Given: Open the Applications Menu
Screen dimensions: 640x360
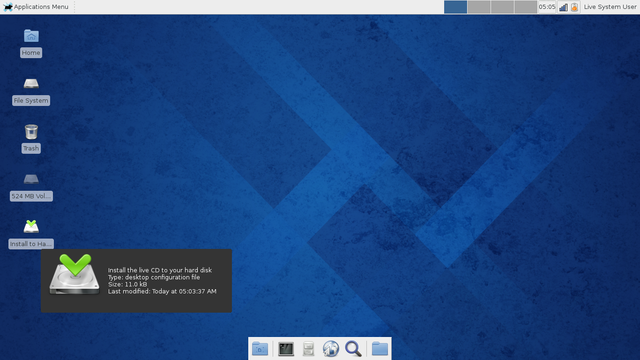Looking at the screenshot, I should pos(36,7).
